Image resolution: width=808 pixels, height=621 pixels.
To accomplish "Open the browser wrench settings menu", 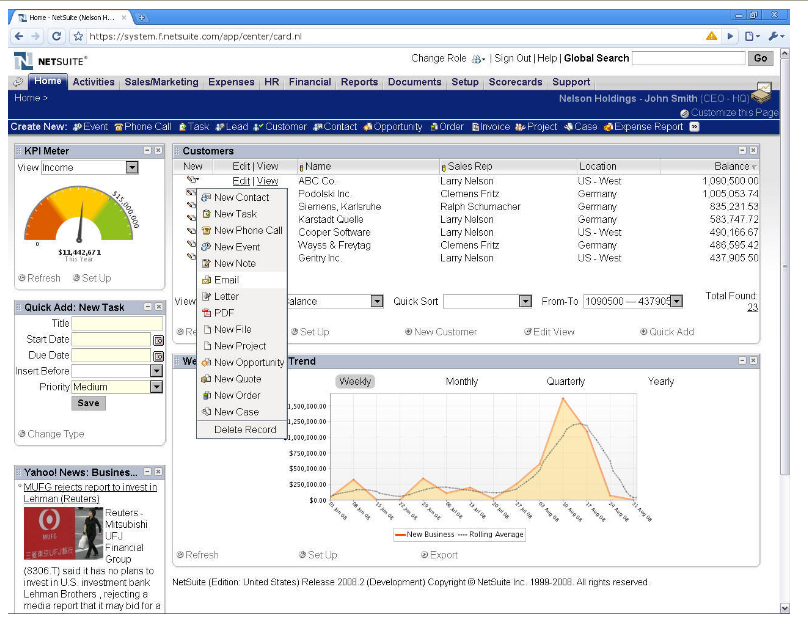I will [776, 36].
